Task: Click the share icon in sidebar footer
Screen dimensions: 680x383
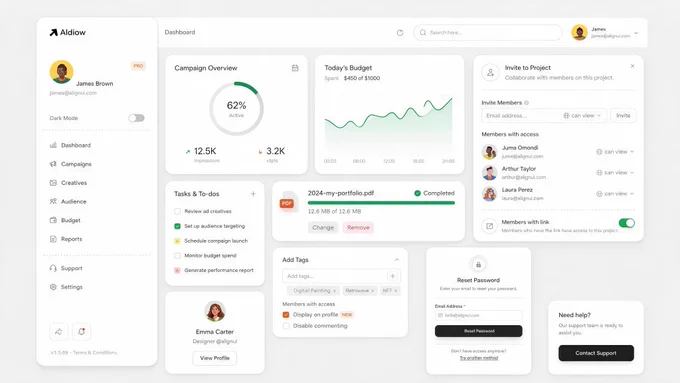Action: point(59,332)
